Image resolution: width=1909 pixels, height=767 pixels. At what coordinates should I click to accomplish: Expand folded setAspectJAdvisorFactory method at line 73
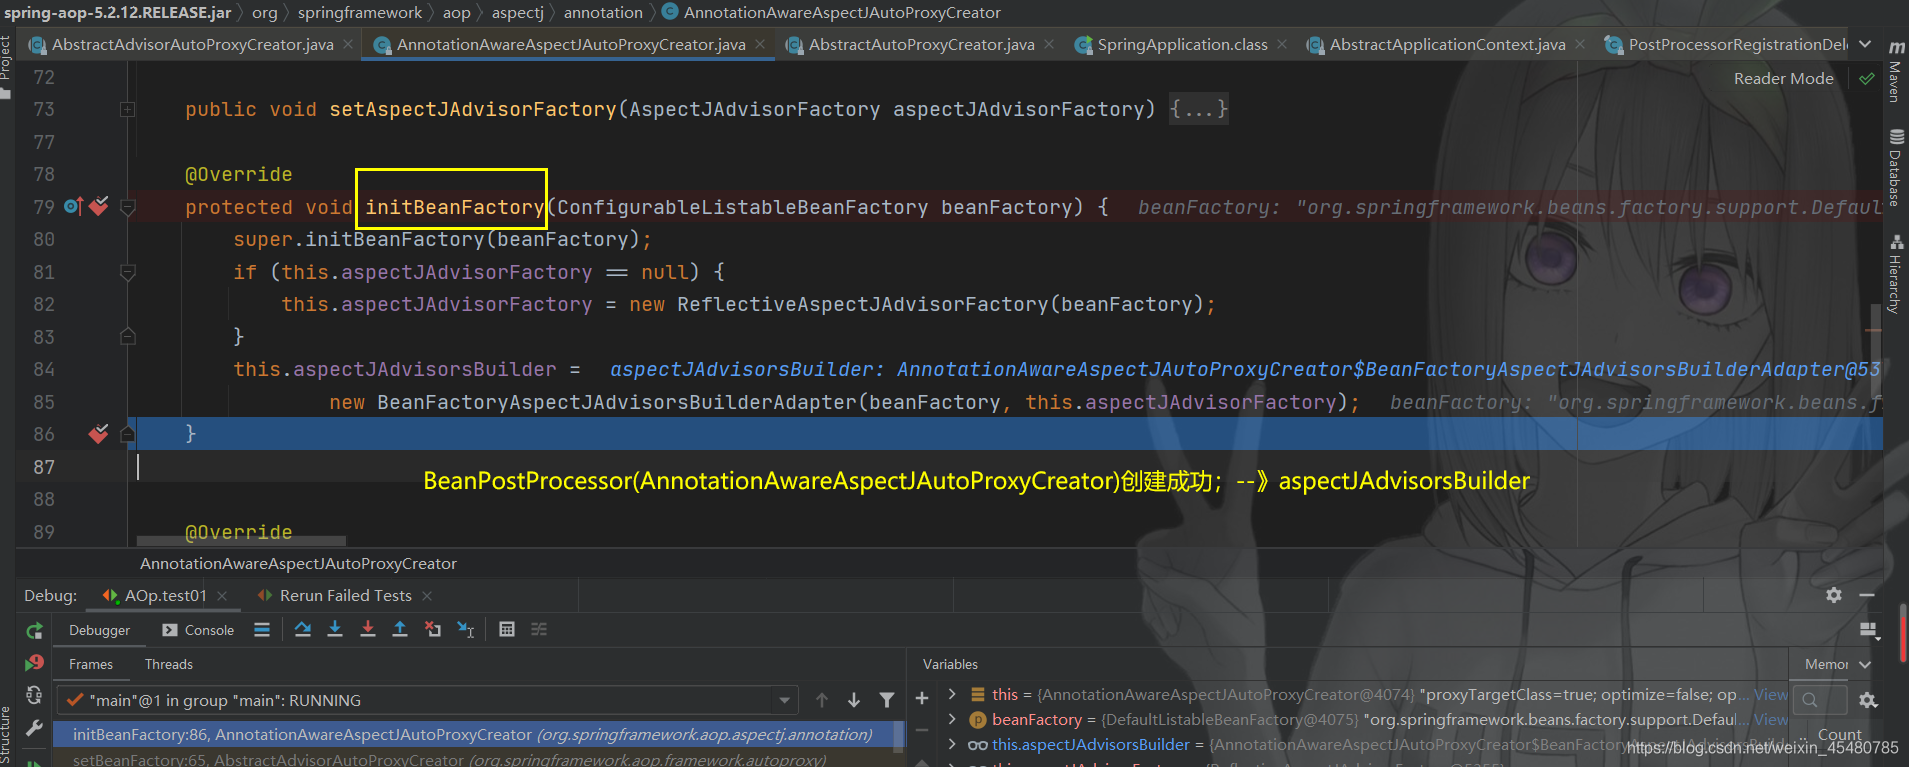(x=128, y=109)
